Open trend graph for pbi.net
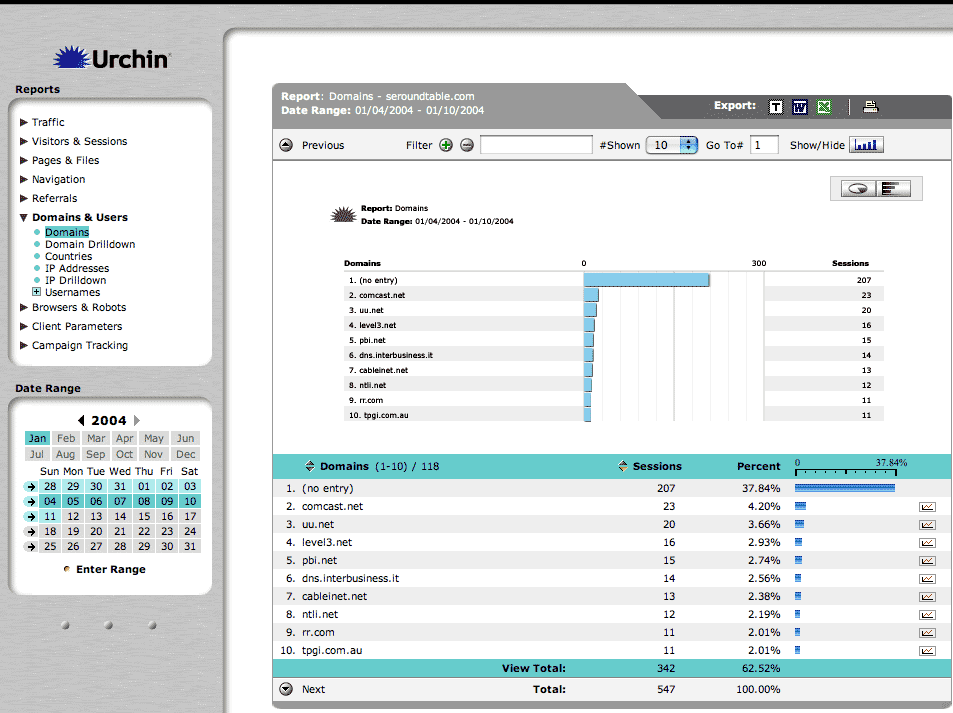This screenshot has width=953, height=713. [927, 560]
